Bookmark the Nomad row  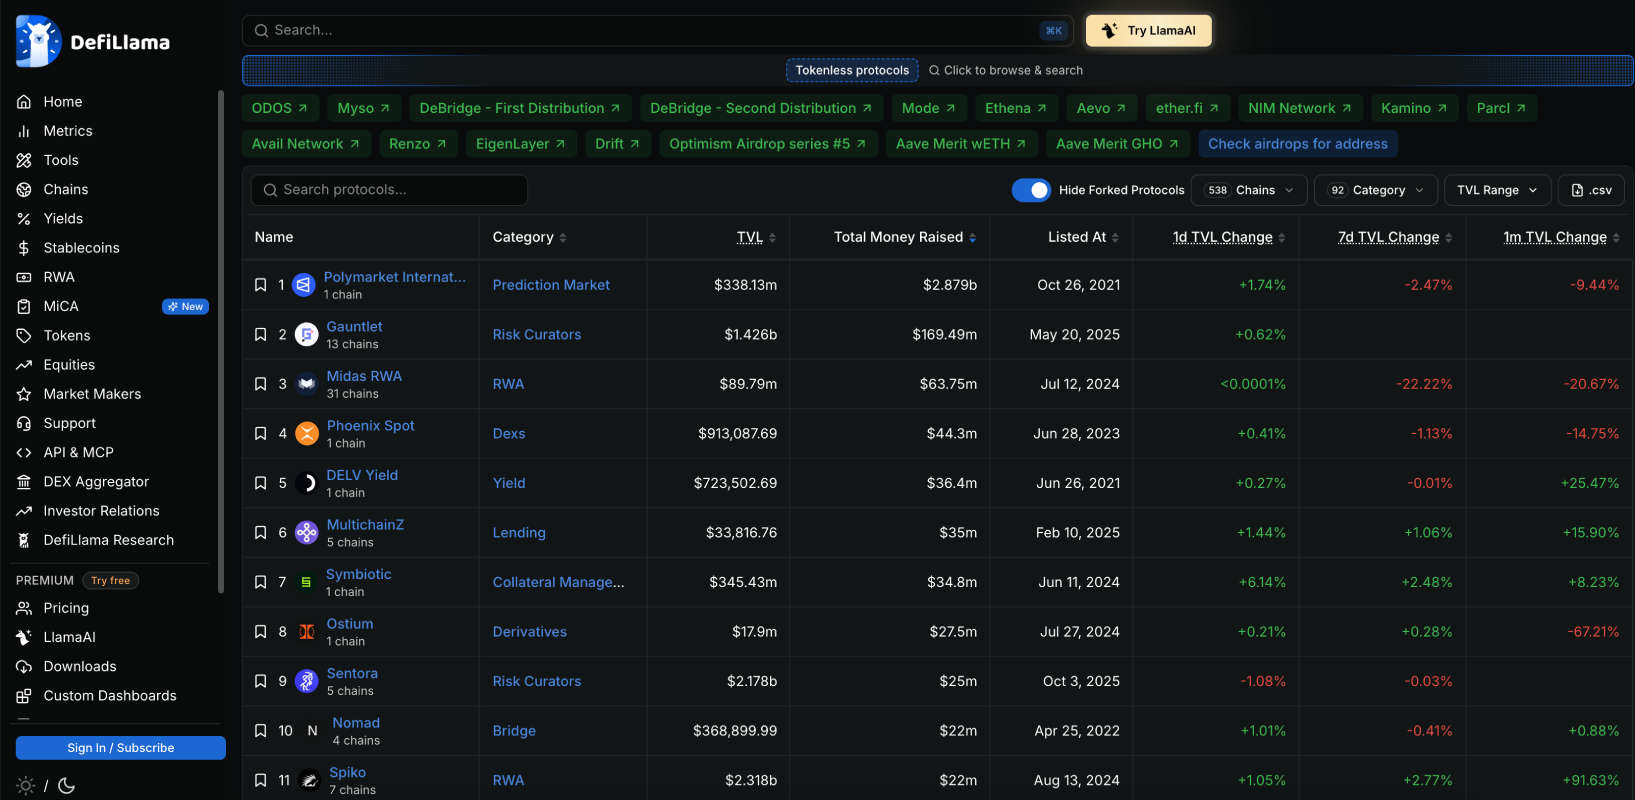coord(260,731)
